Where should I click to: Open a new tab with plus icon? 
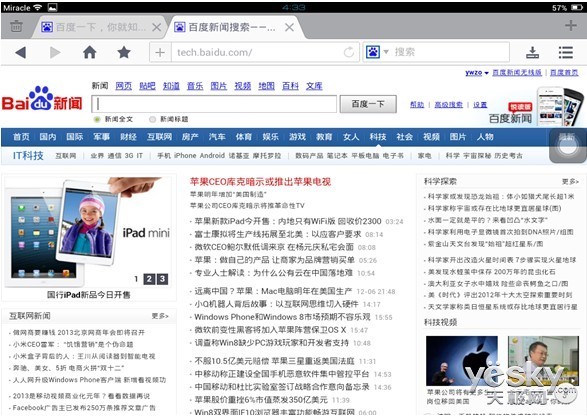571,25
